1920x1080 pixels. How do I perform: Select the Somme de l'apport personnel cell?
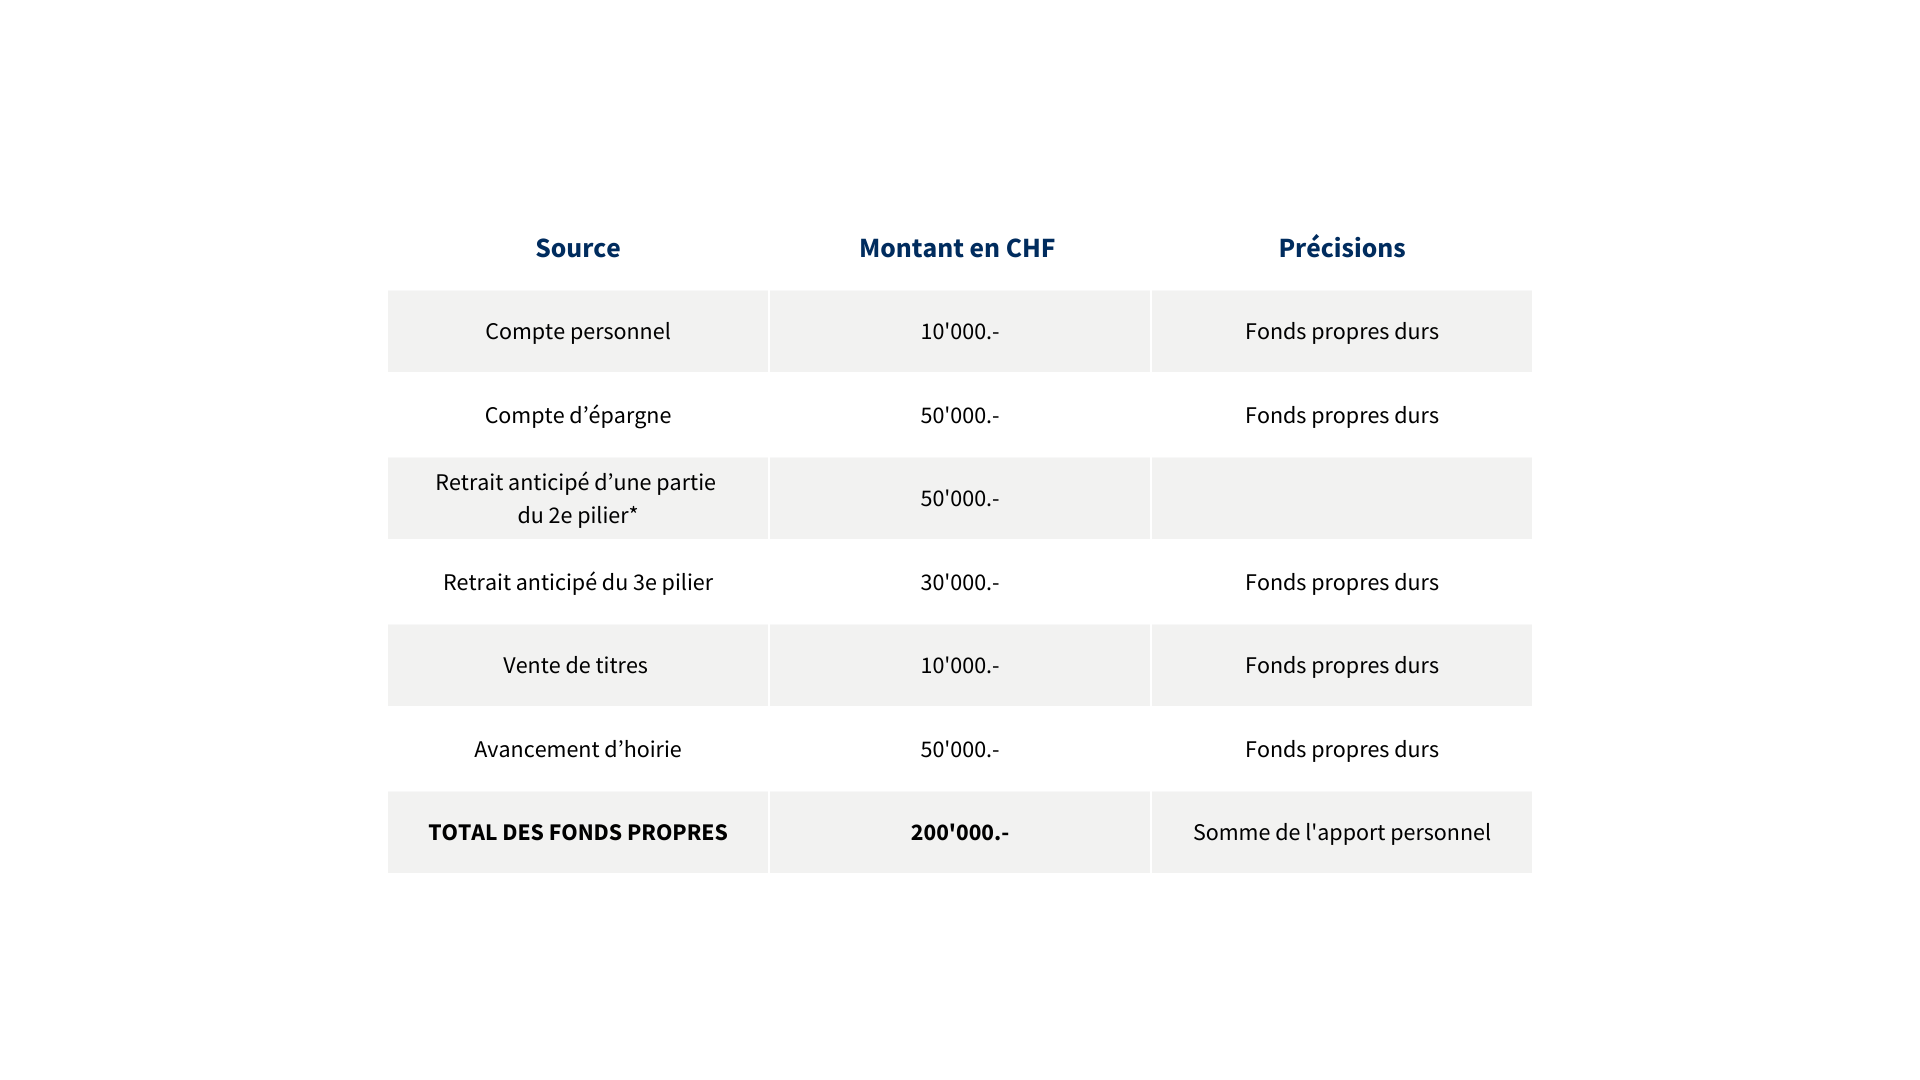pos(1341,832)
